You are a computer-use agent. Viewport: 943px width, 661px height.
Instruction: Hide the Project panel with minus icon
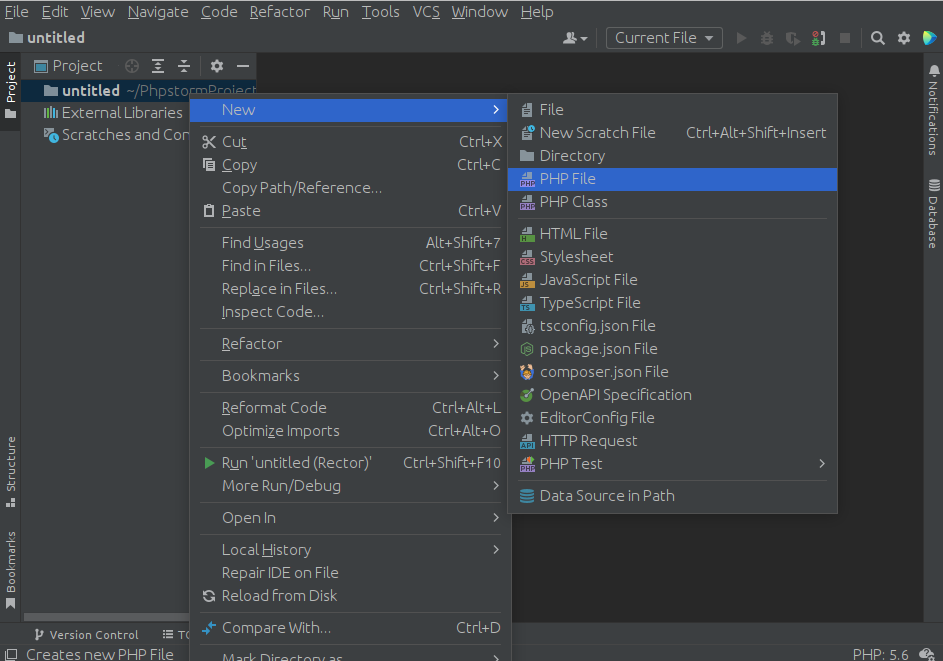243,66
